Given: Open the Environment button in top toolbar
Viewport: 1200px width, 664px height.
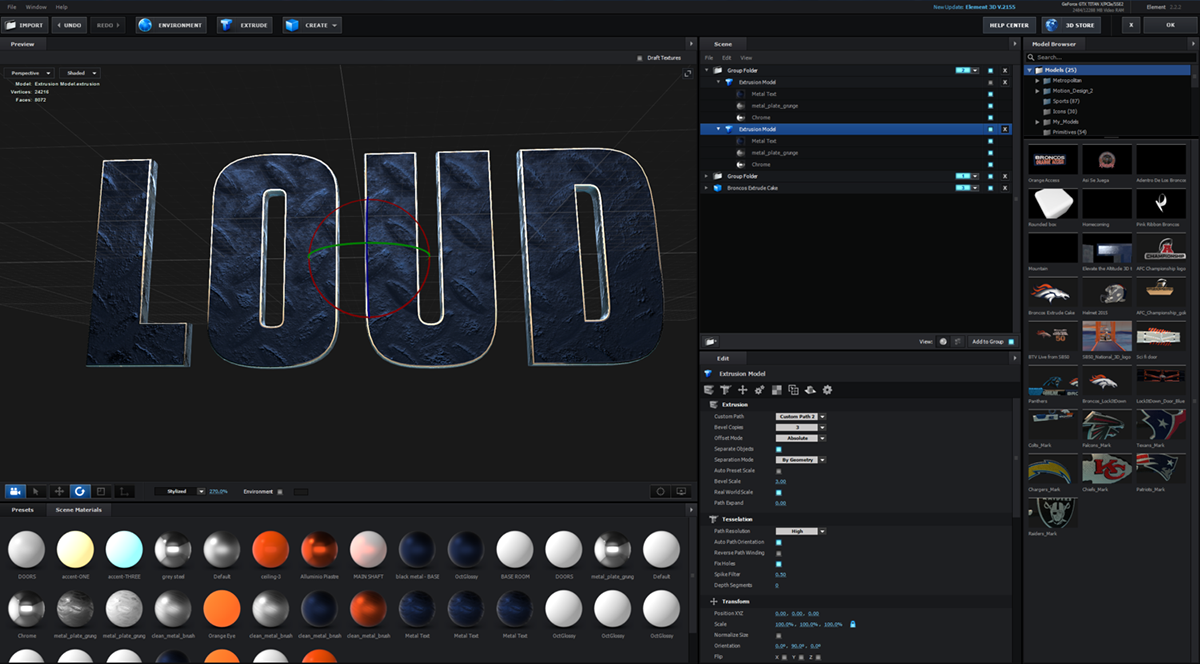Looking at the screenshot, I should (x=172, y=25).
